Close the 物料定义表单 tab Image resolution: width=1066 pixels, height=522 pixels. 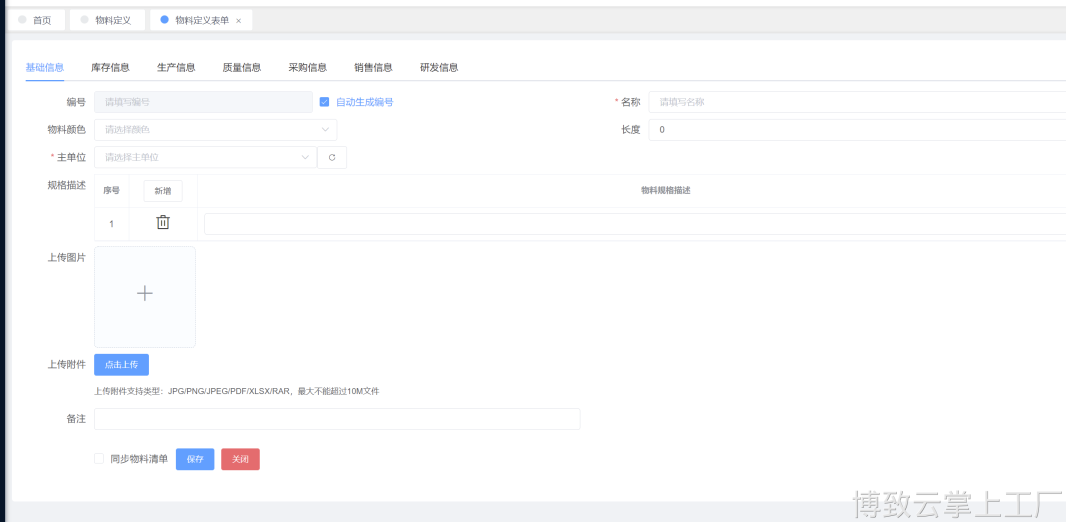click(239, 21)
